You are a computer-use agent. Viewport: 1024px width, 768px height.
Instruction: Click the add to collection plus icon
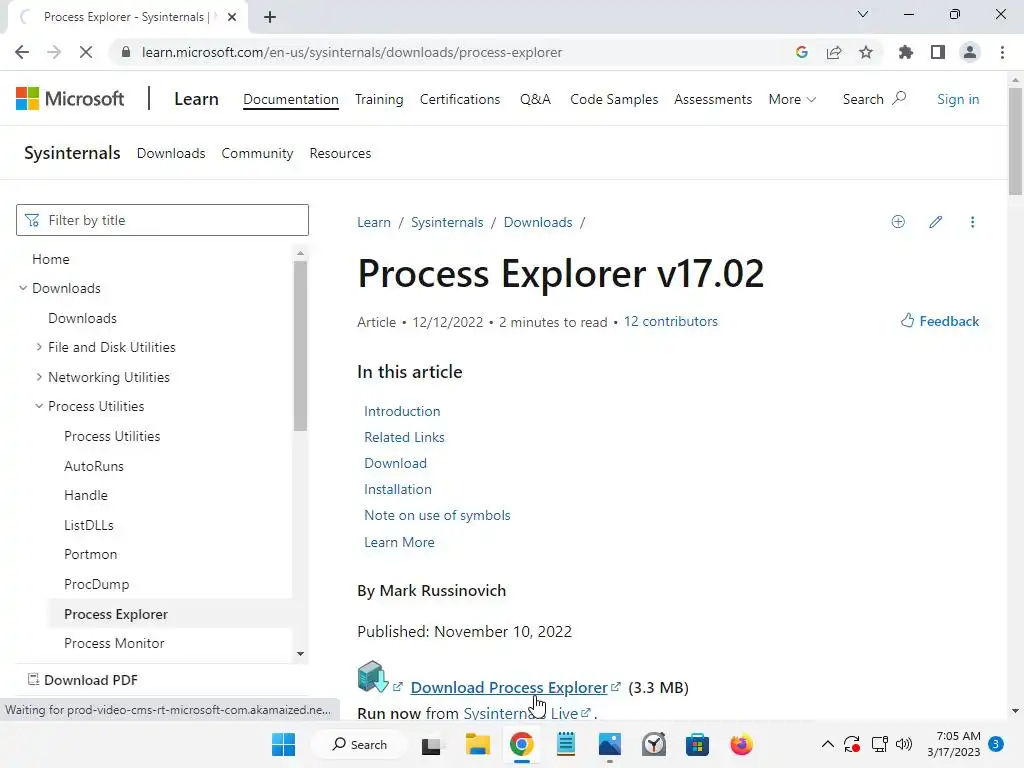pos(898,222)
